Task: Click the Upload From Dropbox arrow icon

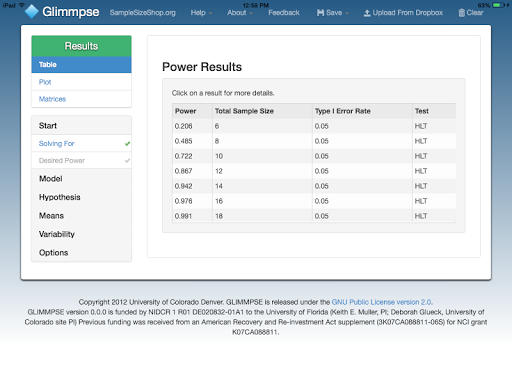Action: tap(367, 13)
